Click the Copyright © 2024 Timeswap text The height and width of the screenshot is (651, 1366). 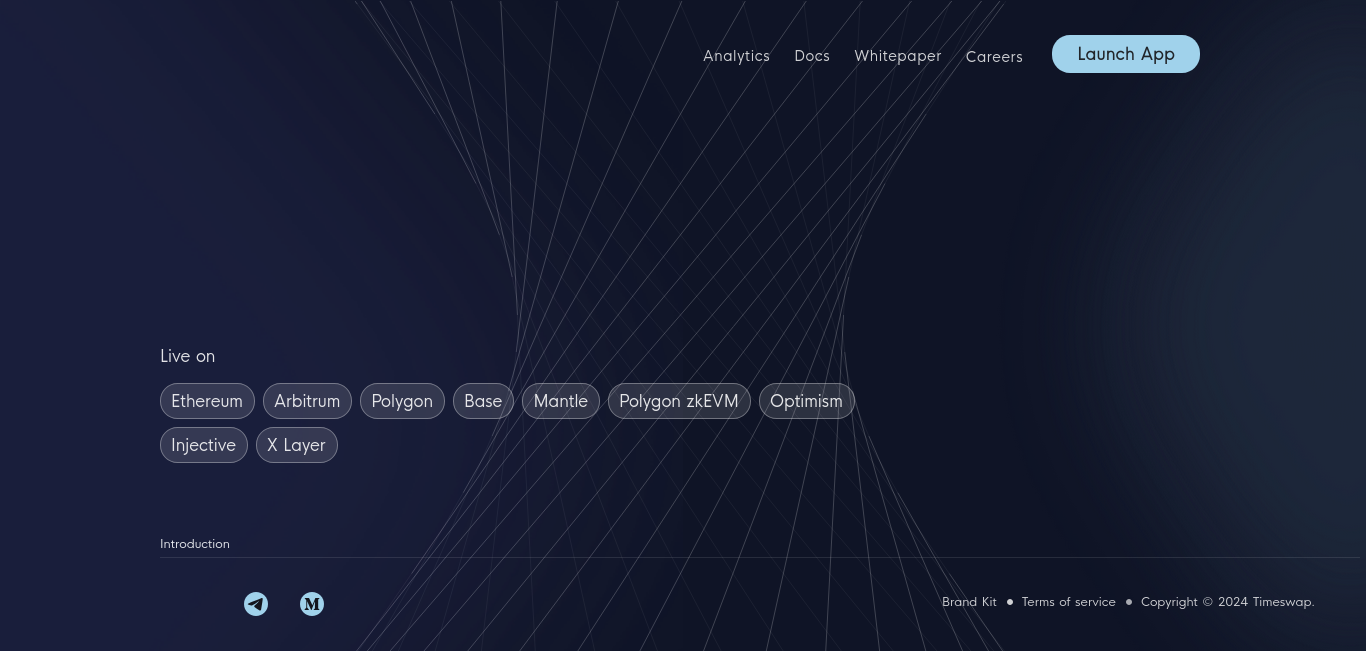pyautogui.click(x=1228, y=602)
